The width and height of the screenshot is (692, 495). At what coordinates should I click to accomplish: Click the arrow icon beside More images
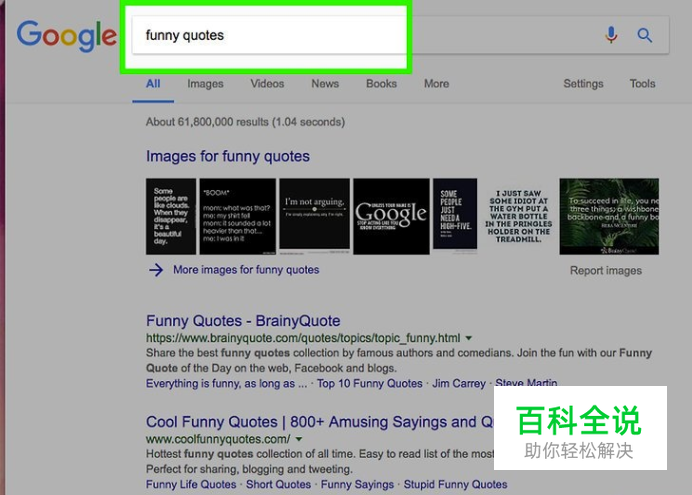click(x=156, y=270)
